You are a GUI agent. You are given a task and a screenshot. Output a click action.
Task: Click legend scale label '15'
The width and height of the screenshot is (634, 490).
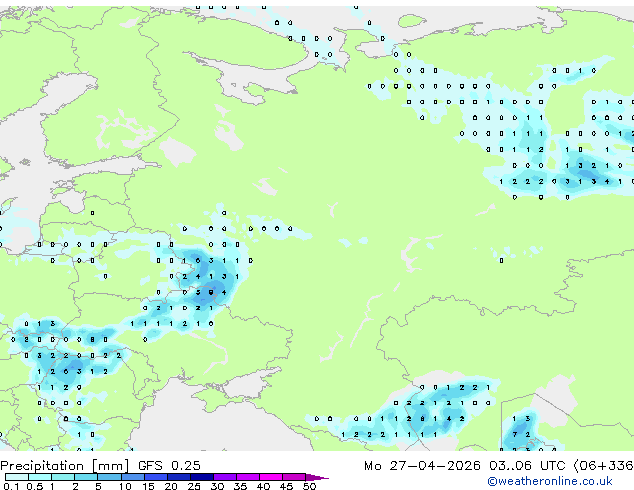(148, 486)
